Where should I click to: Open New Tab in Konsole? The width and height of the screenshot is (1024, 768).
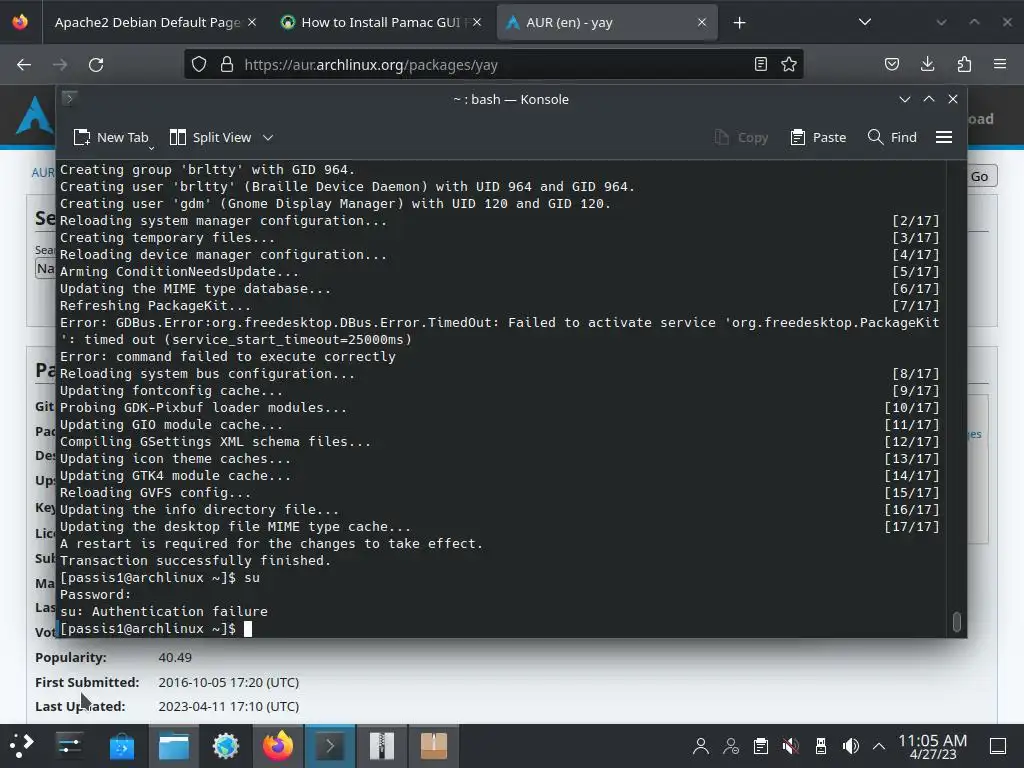[111, 138]
